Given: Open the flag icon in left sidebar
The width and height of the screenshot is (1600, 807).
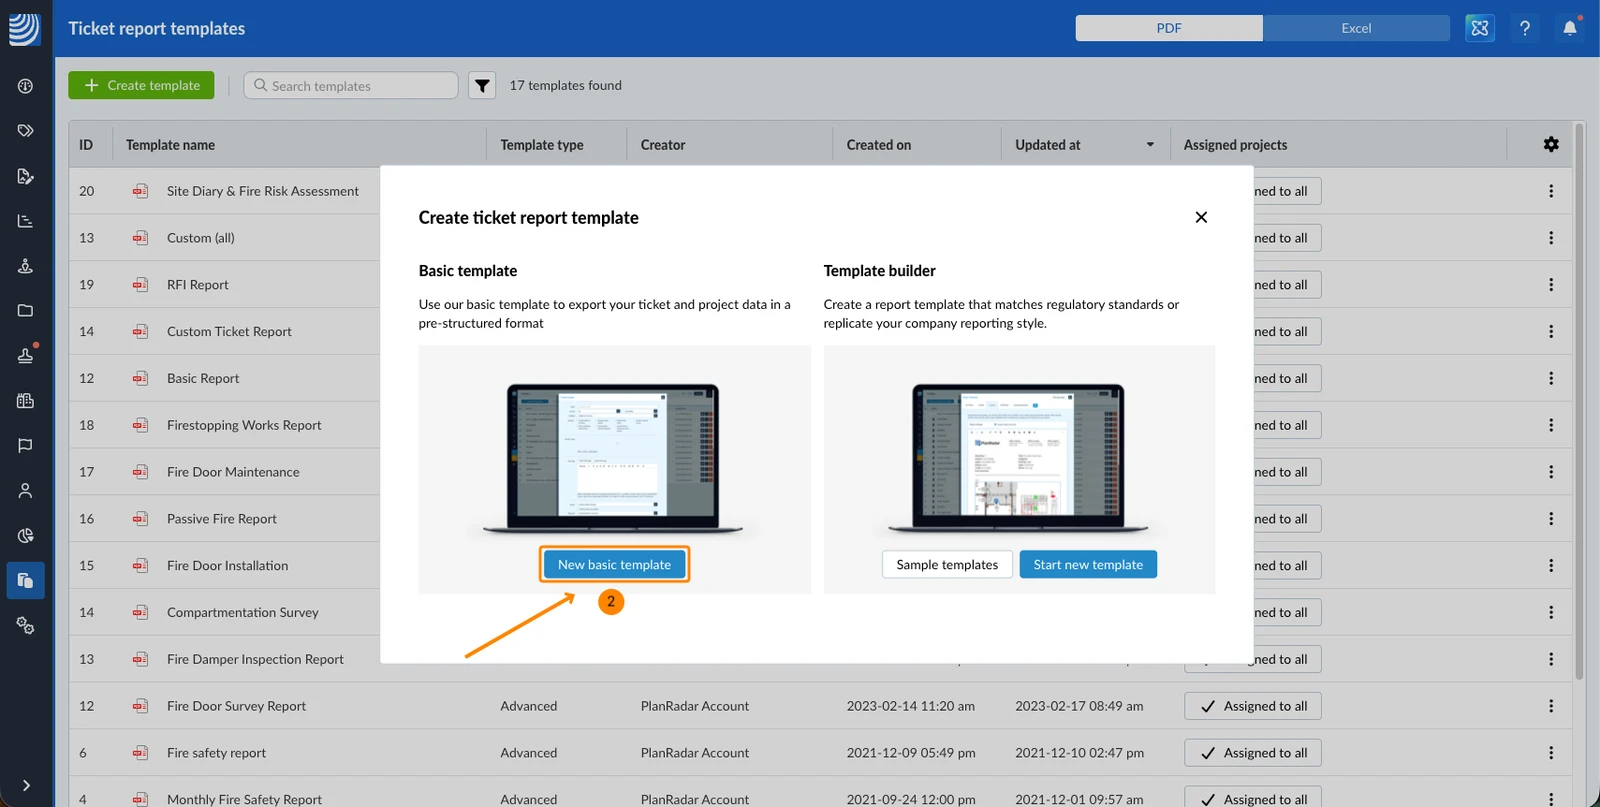Looking at the screenshot, I should click(x=26, y=446).
